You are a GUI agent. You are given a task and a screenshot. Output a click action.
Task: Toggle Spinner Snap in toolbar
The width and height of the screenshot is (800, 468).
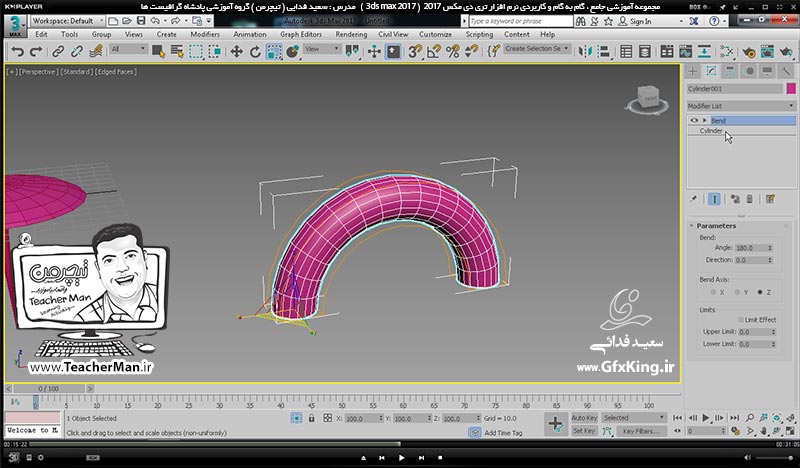(x=471, y=52)
